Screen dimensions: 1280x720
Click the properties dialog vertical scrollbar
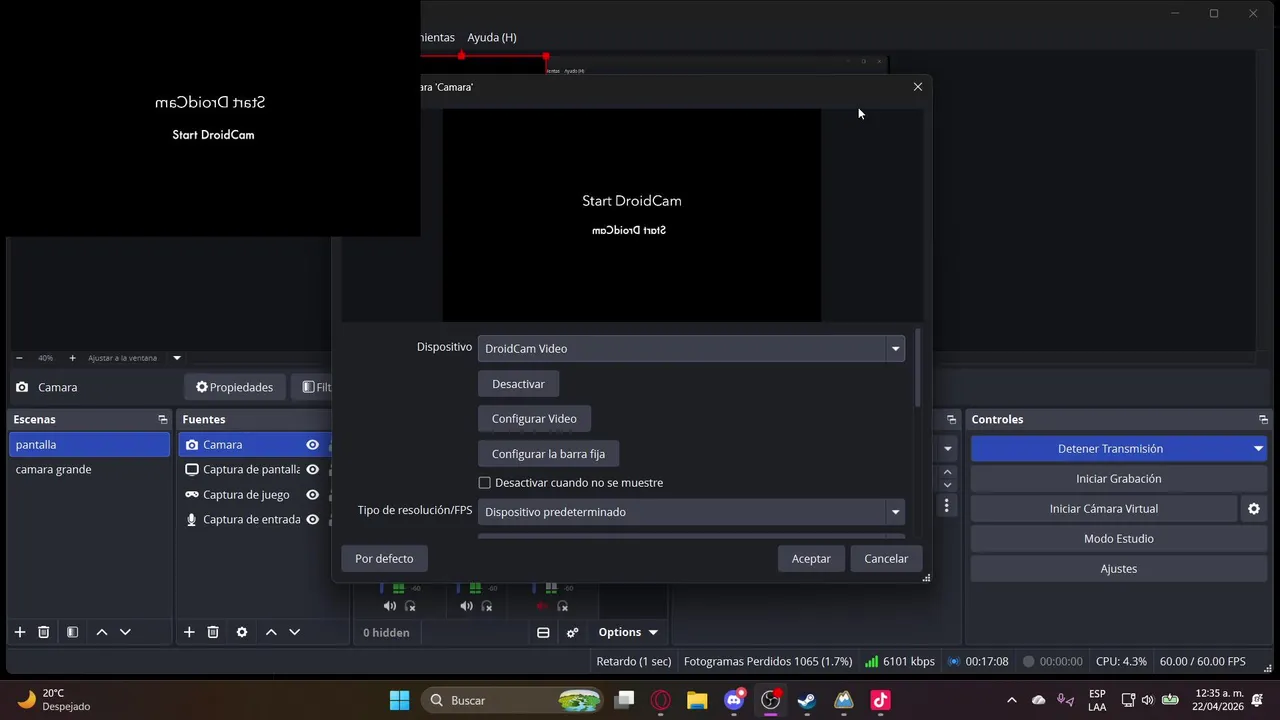(918, 367)
